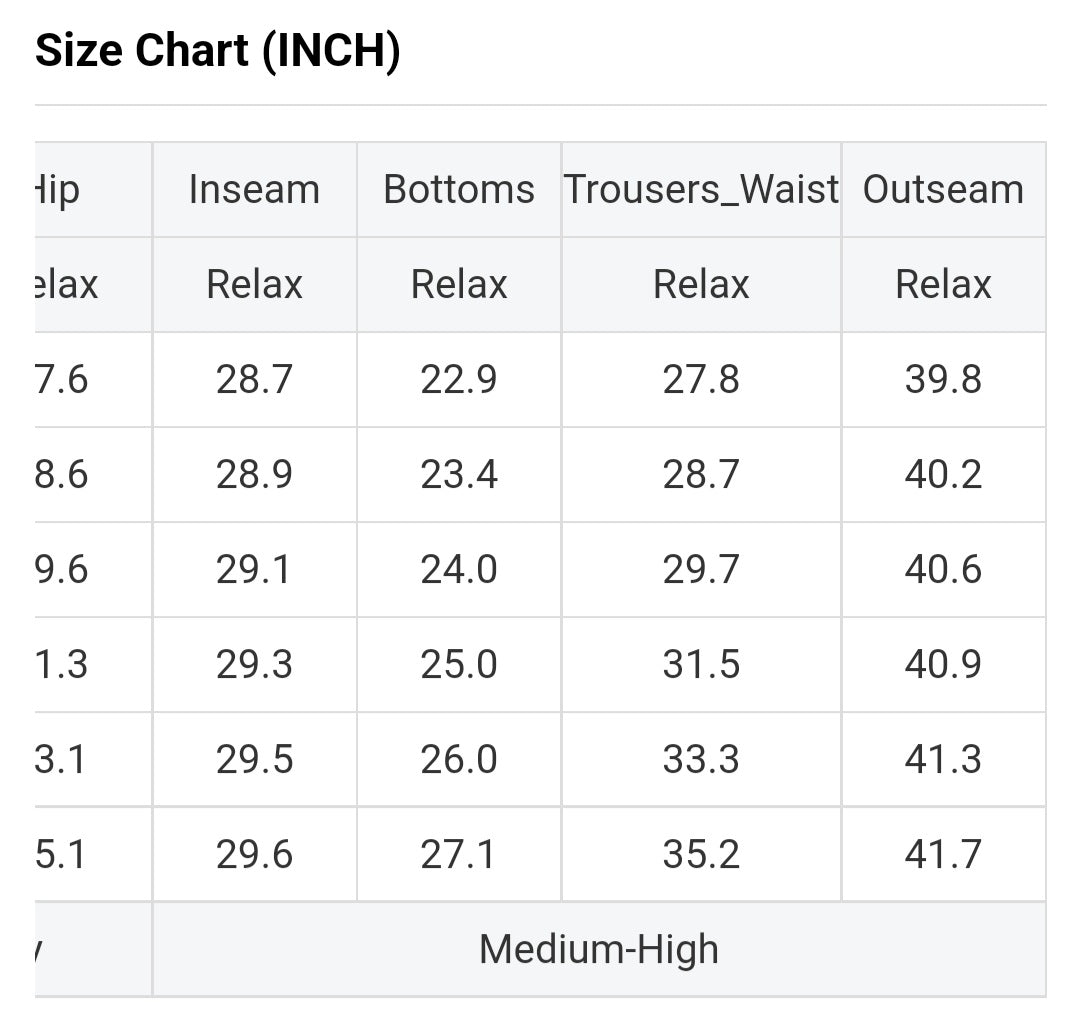The image size is (1080, 1020).
Task: Select the Inseam column header
Action: pos(254,190)
